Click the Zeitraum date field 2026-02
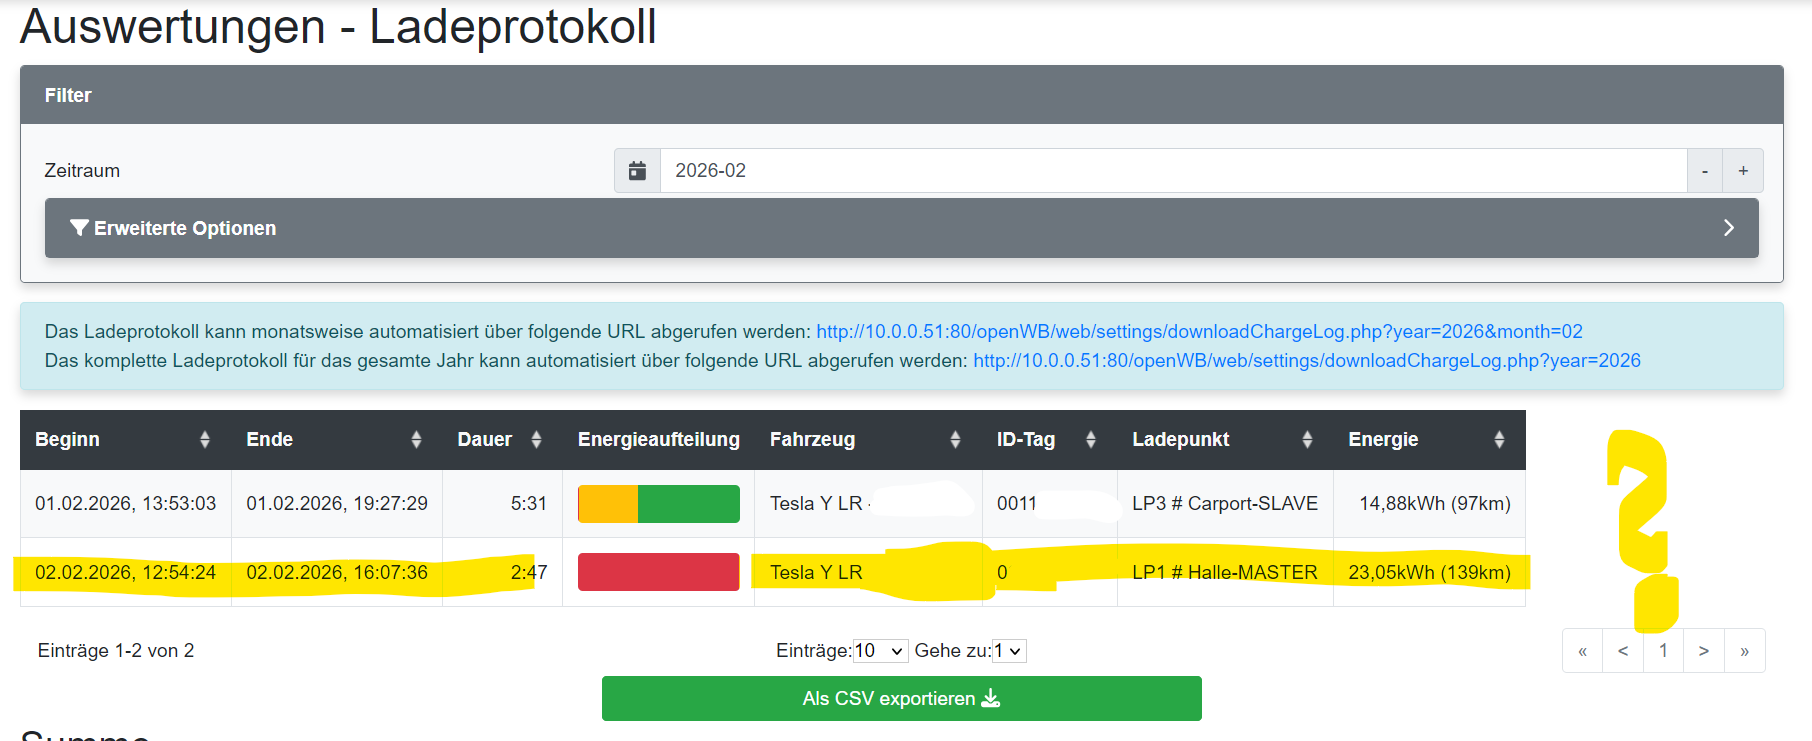Image resolution: width=1812 pixels, height=741 pixels. click(1172, 171)
